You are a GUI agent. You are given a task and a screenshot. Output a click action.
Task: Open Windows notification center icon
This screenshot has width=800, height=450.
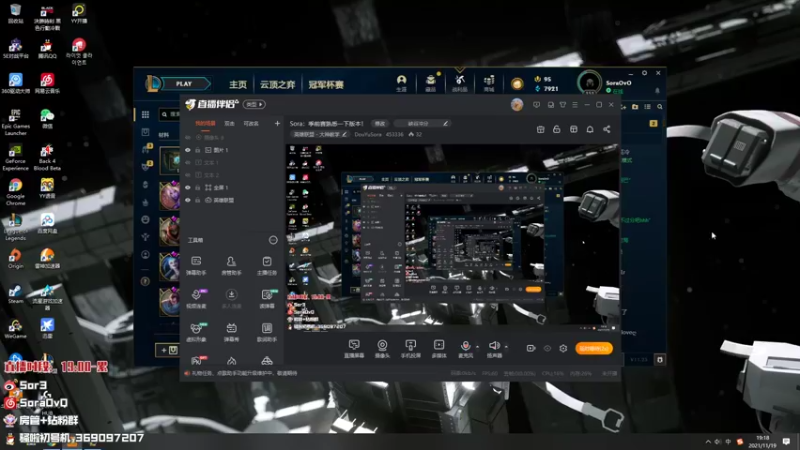(x=787, y=441)
